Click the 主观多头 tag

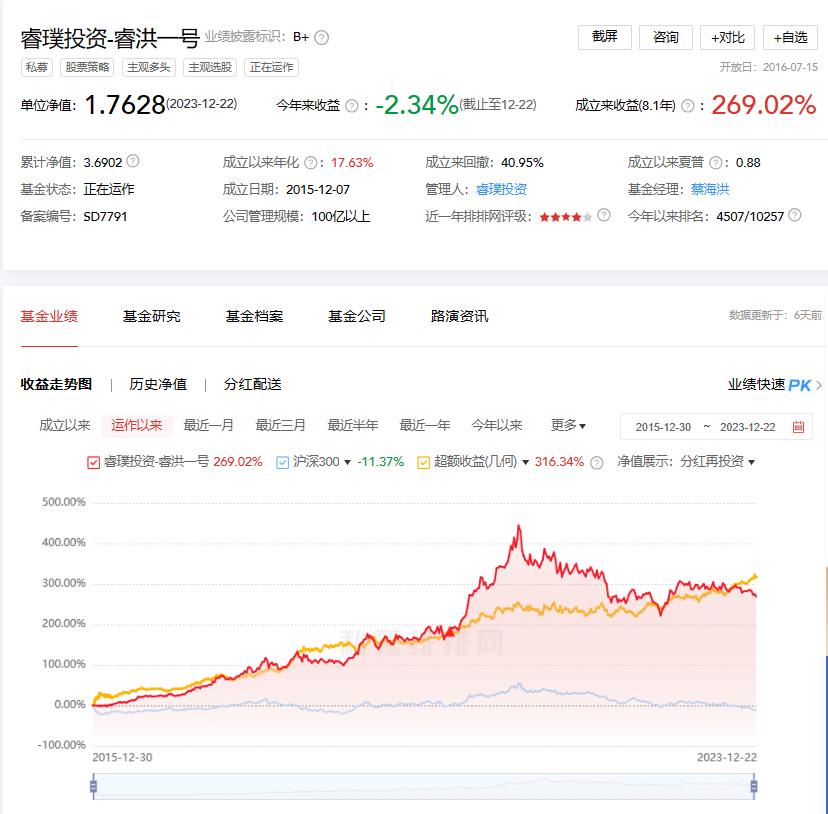(x=148, y=67)
